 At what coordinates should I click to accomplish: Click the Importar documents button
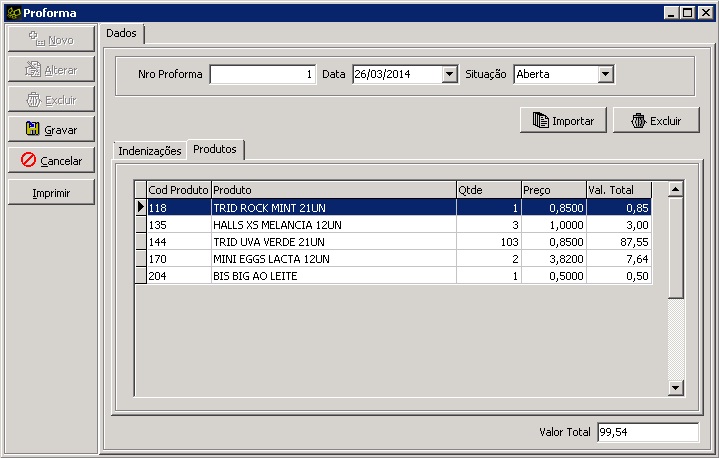[x=563, y=120]
